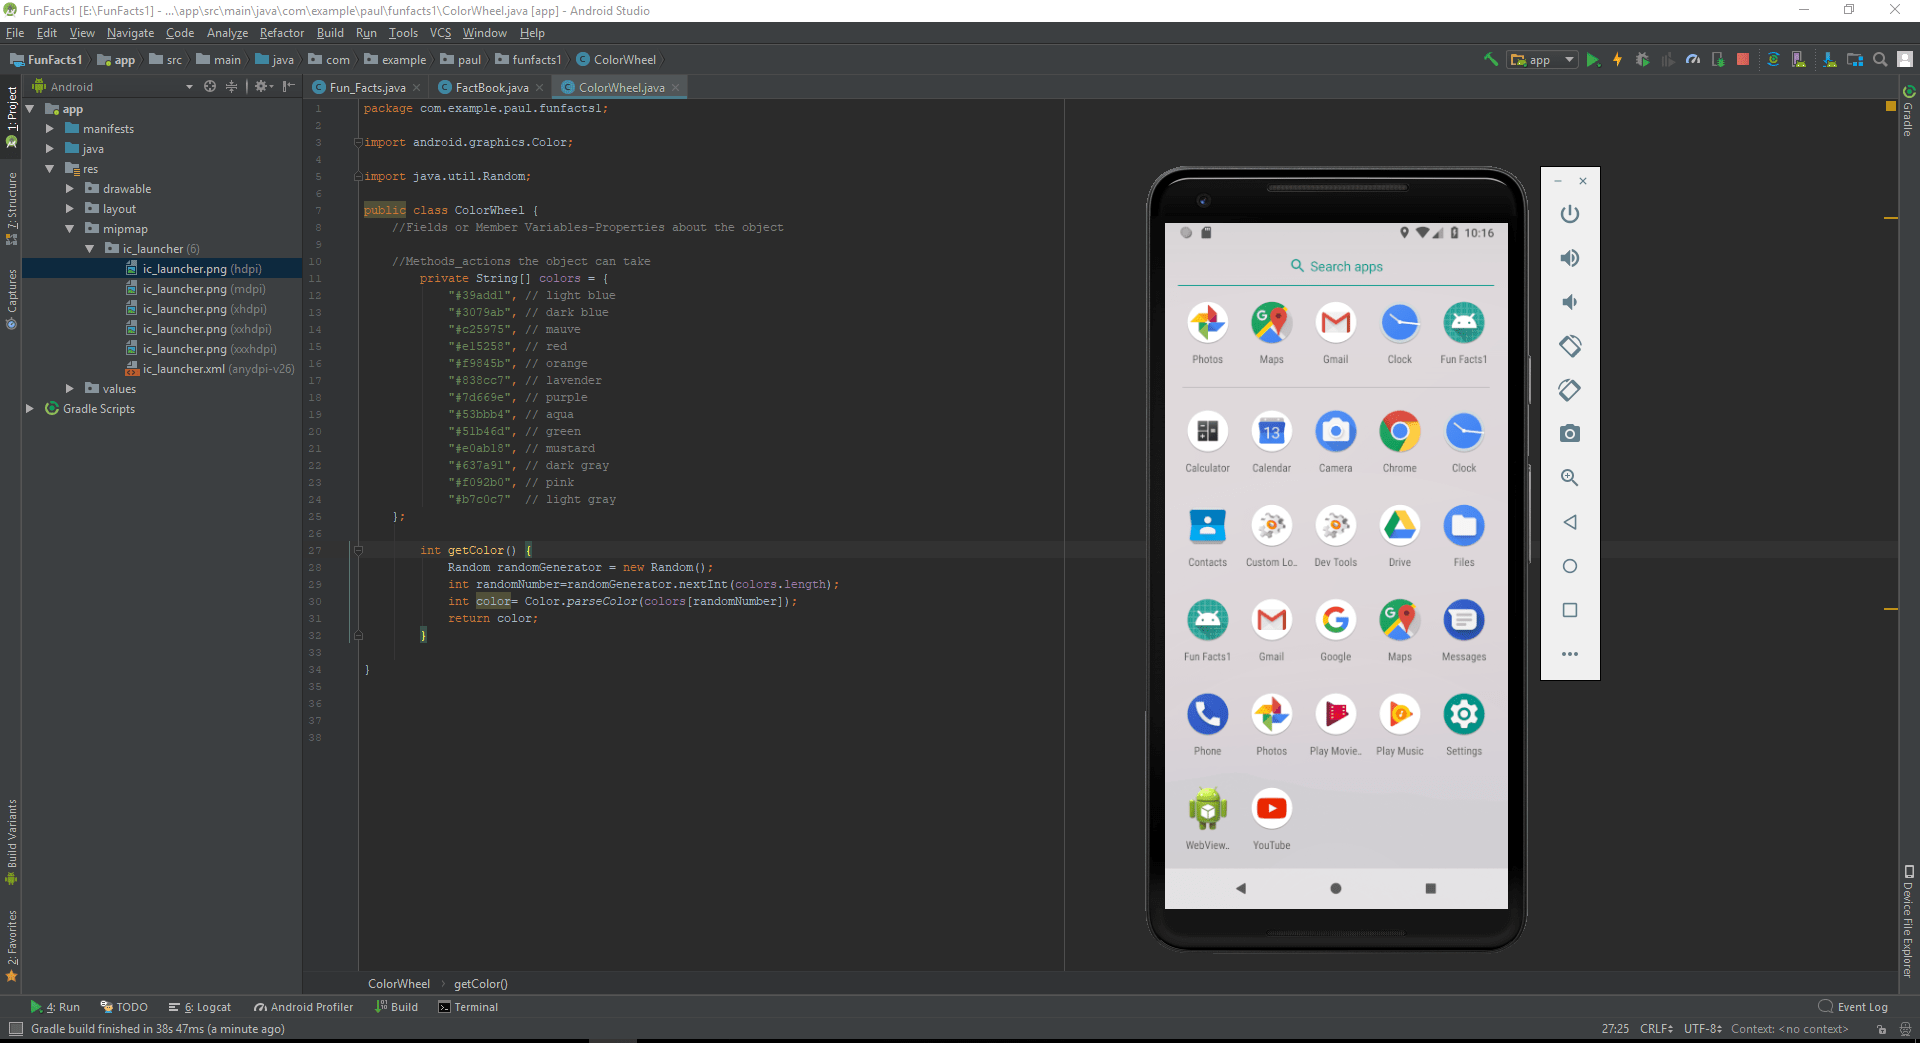The image size is (1920, 1043).
Task: Open the app run configuration dropdown
Action: coord(1542,60)
